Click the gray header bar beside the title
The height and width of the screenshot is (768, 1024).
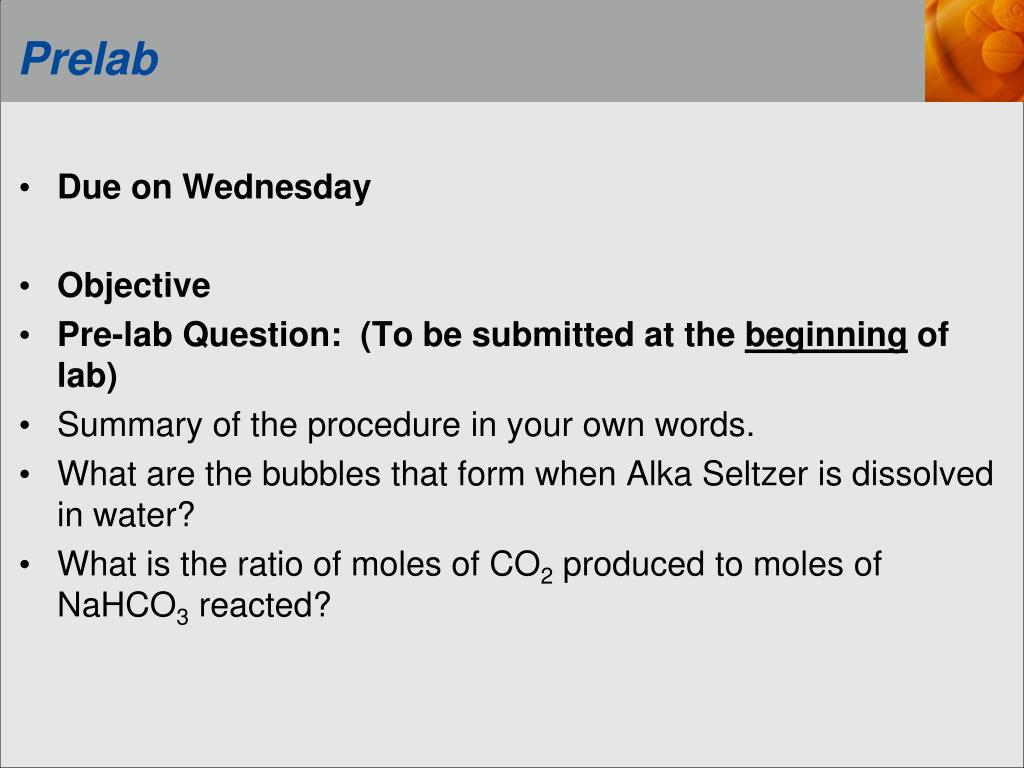542,51
